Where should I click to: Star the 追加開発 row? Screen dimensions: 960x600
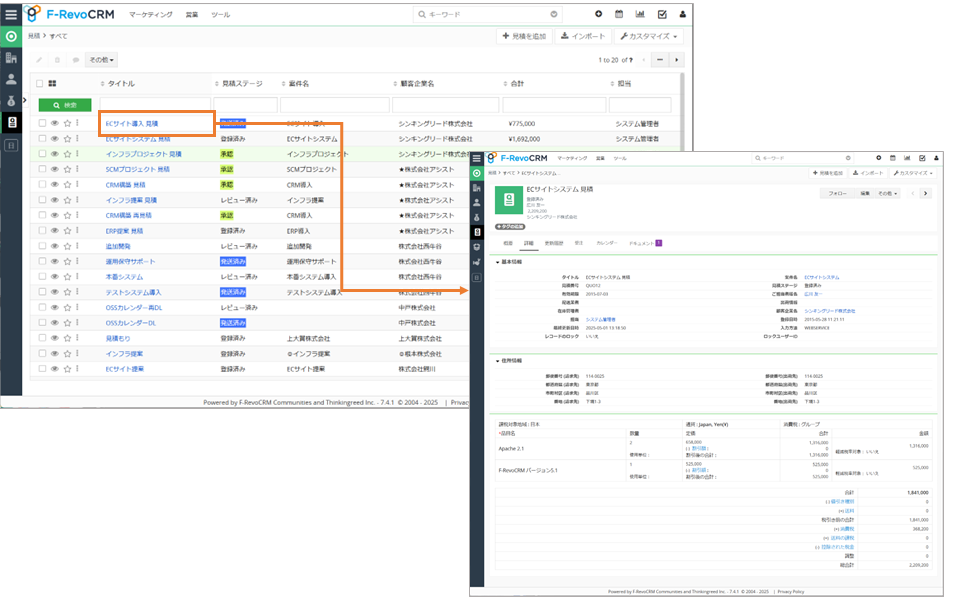tap(67, 246)
